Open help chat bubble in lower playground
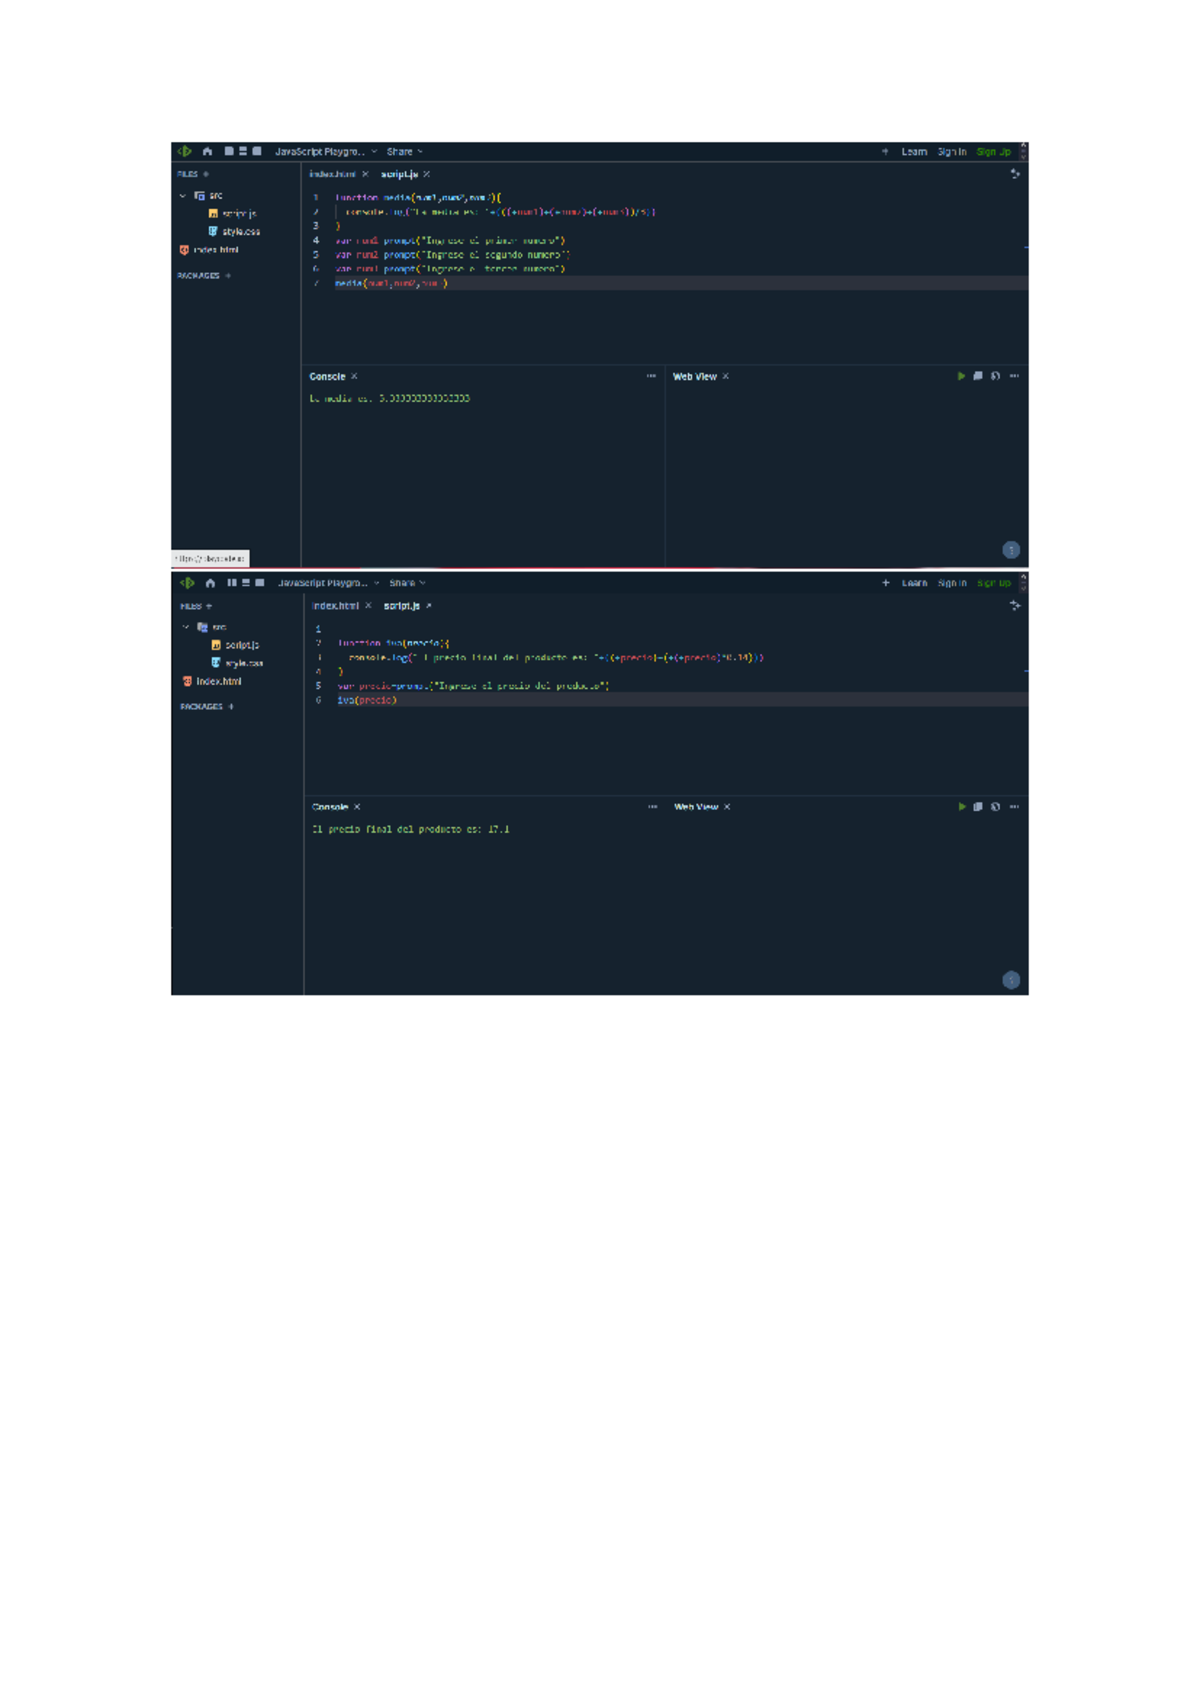Image resolution: width=1200 pixels, height=1696 pixels. tap(1011, 980)
